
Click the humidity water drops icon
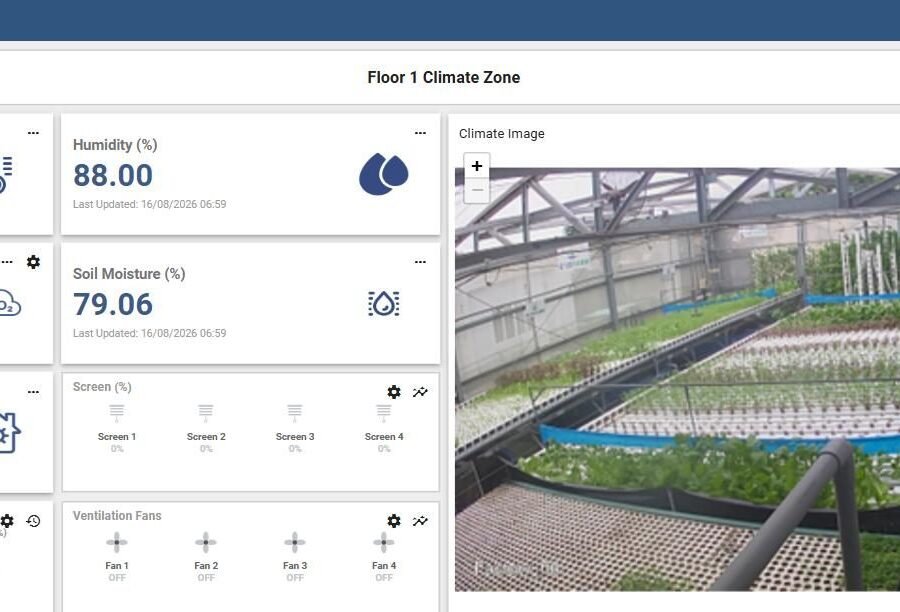click(x=383, y=174)
